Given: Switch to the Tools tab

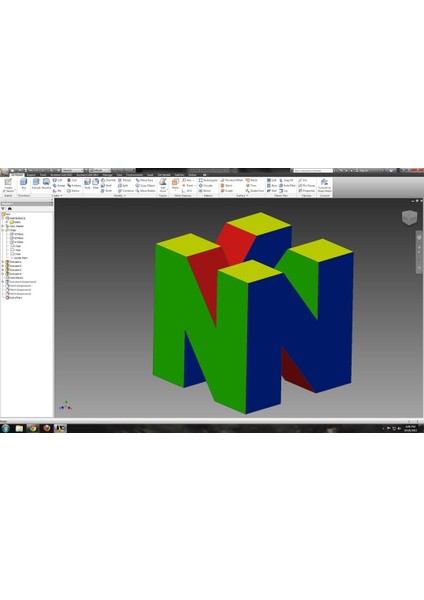Looking at the screenshot, I should click(x=43, y=175).
